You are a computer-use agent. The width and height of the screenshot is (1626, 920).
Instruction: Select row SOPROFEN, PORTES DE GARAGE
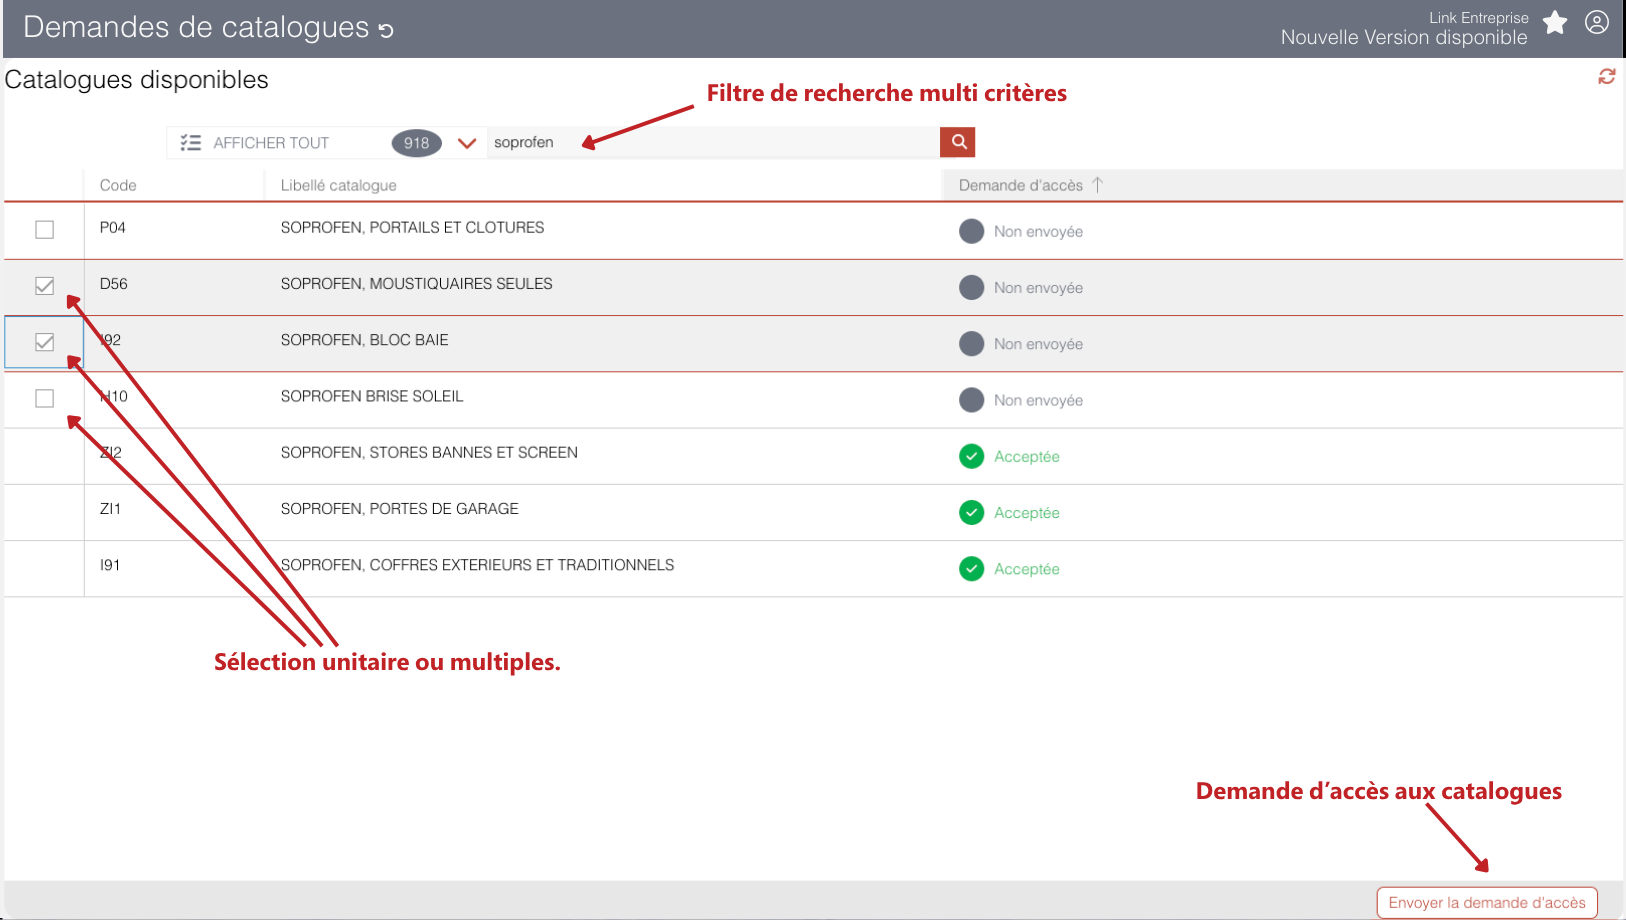pyautogui.click(x=813, y=513)
